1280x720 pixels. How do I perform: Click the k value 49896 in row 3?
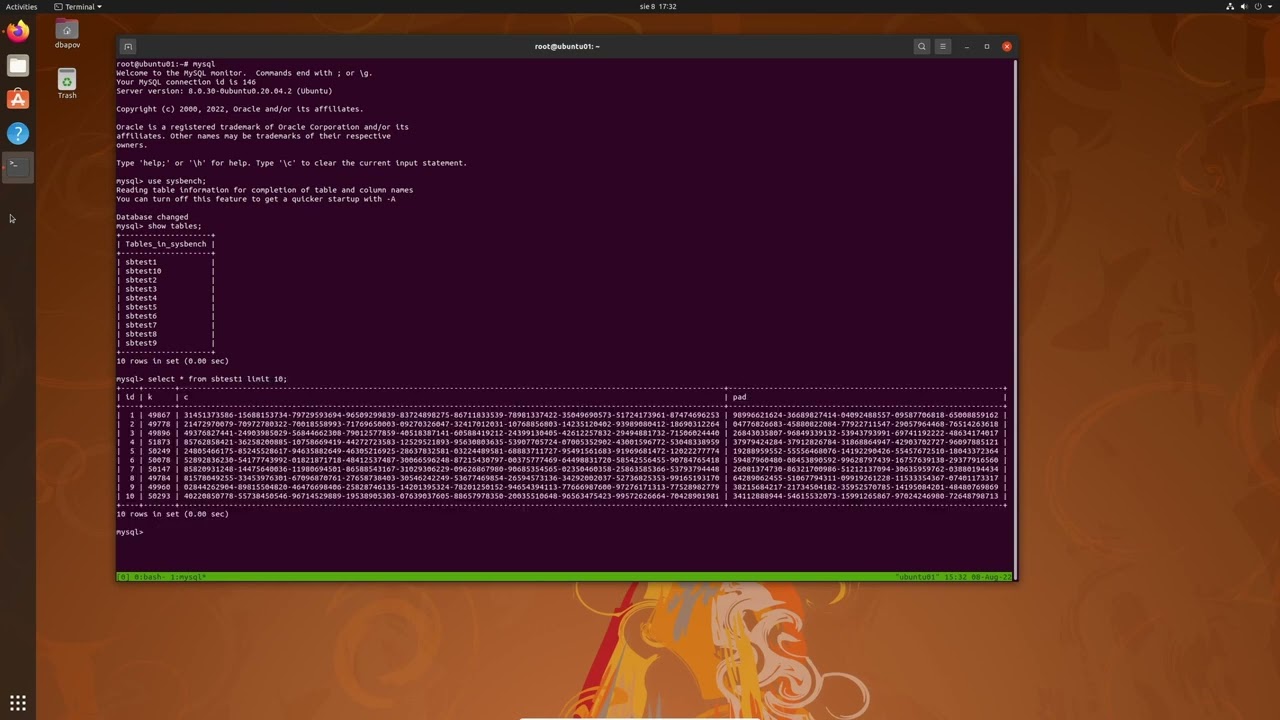click(x=159, y=433)
